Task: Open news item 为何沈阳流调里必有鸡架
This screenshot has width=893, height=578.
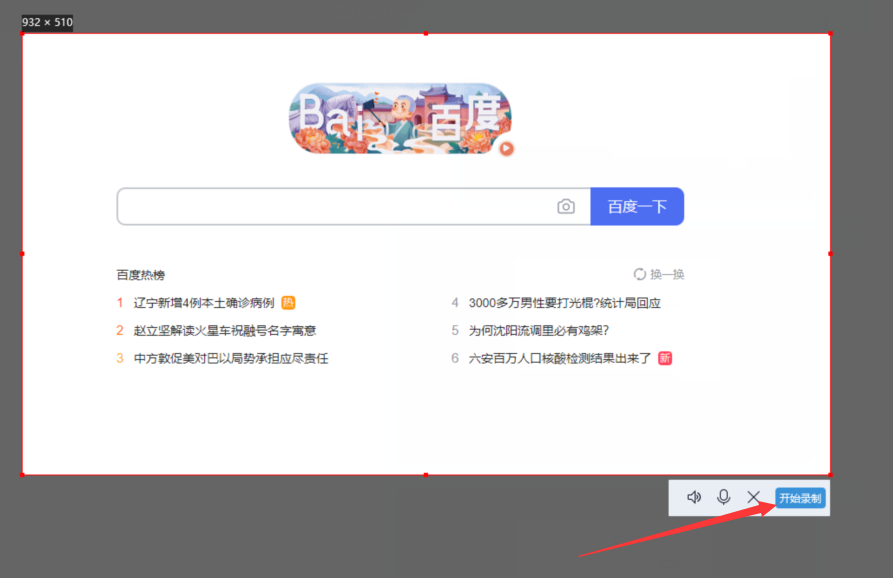Action: 538,330
